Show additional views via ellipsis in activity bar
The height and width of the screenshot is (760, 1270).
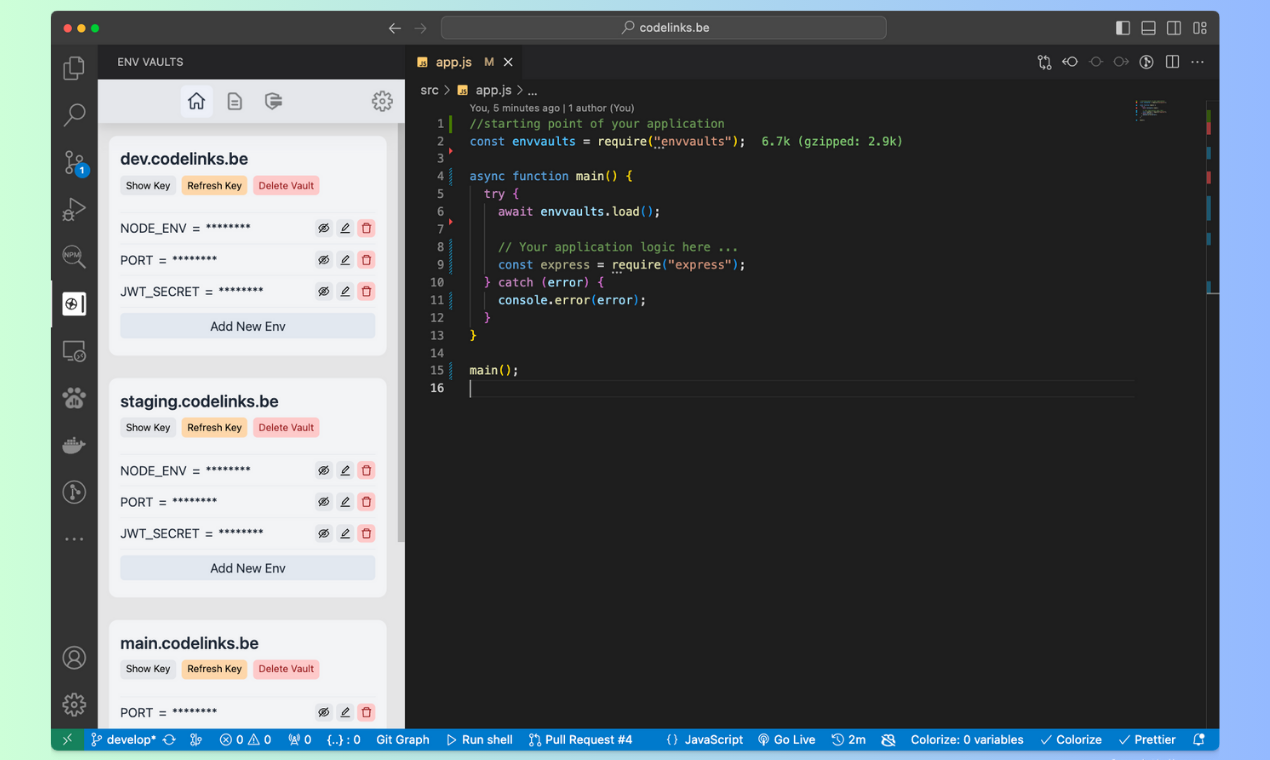point(74,539)
